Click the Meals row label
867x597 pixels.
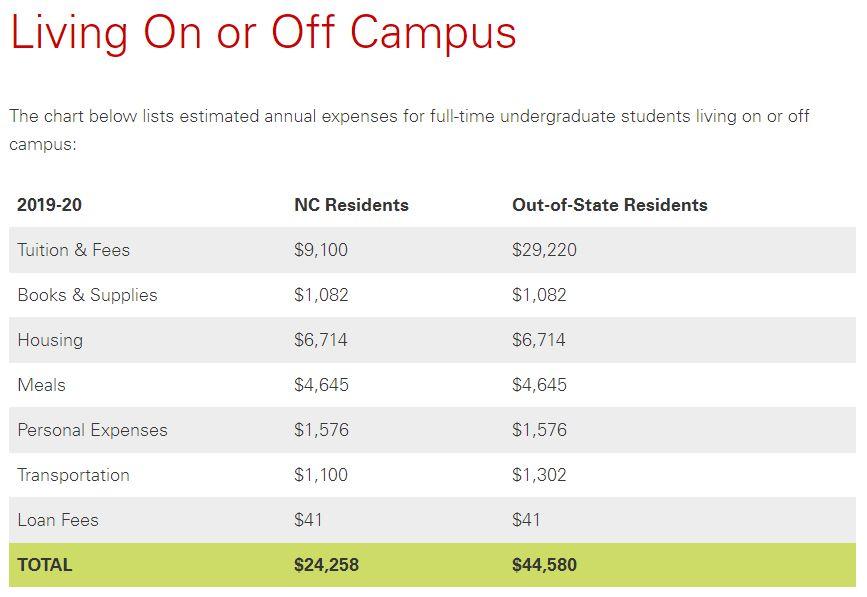pos(41,385)
